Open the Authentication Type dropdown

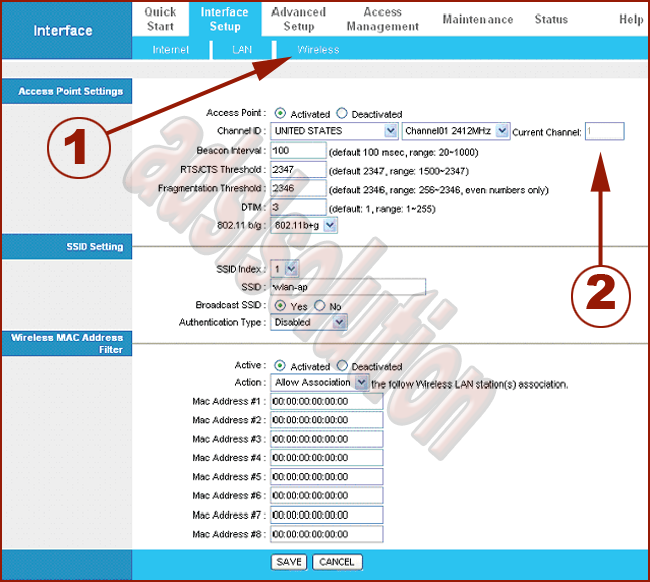point(309,322)
